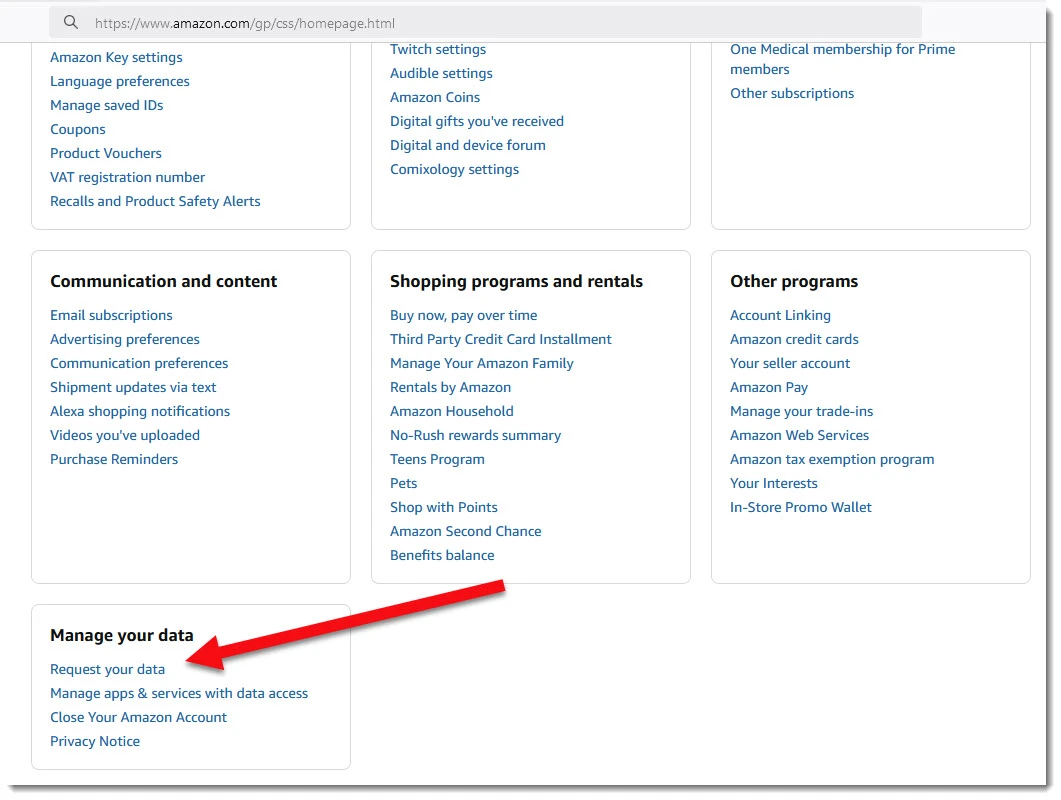Viewport: 1061px width, 800px height.
Task: Open the Coupons link
Action: 78,129
